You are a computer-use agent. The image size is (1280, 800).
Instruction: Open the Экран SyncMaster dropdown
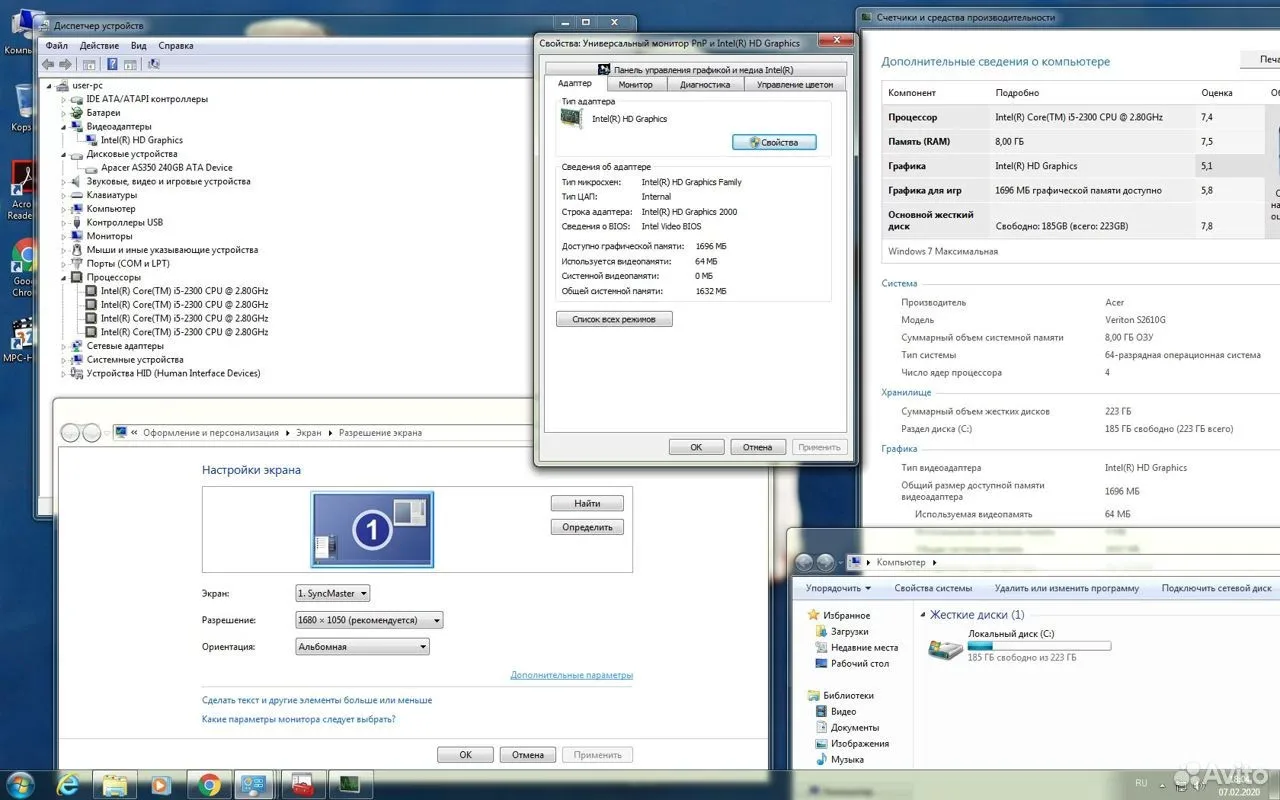(333, 593)
